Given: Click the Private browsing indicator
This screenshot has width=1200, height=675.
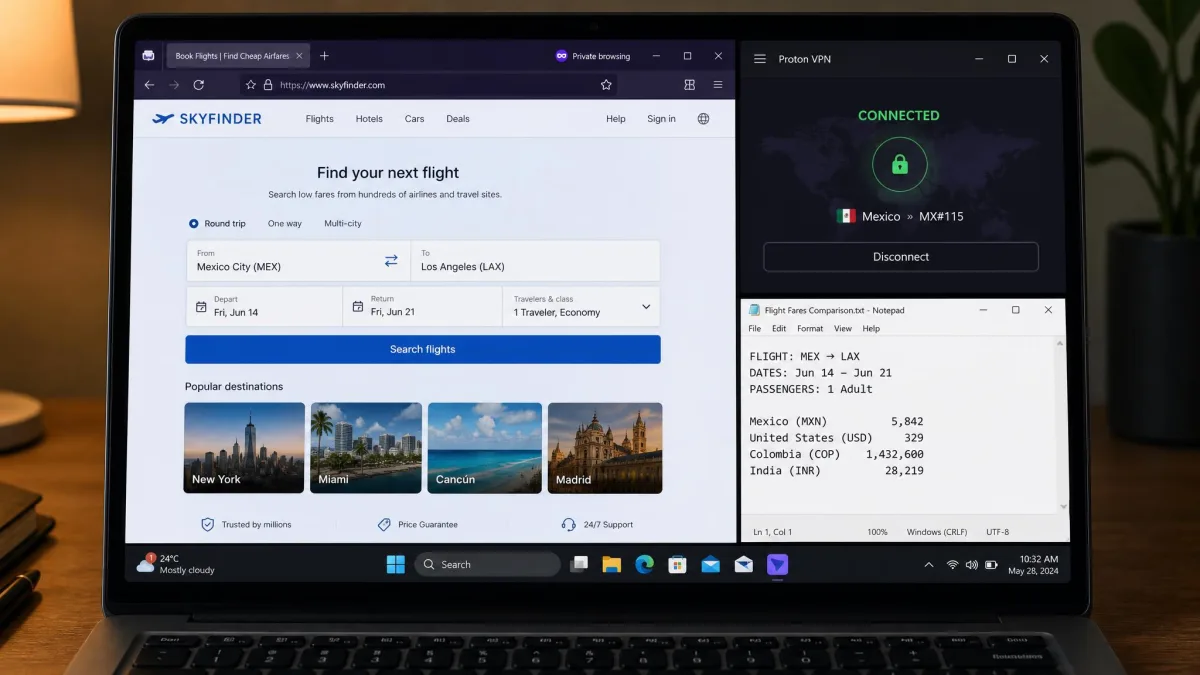Looking at the screenshot, I should tap(593, 56).
